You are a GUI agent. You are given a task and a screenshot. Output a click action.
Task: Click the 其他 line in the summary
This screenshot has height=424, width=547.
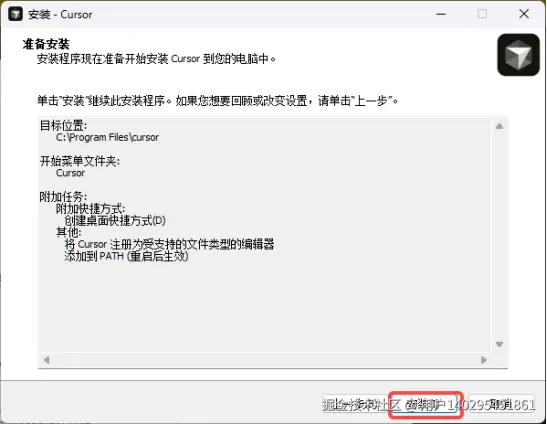click(x=69, y=232)
